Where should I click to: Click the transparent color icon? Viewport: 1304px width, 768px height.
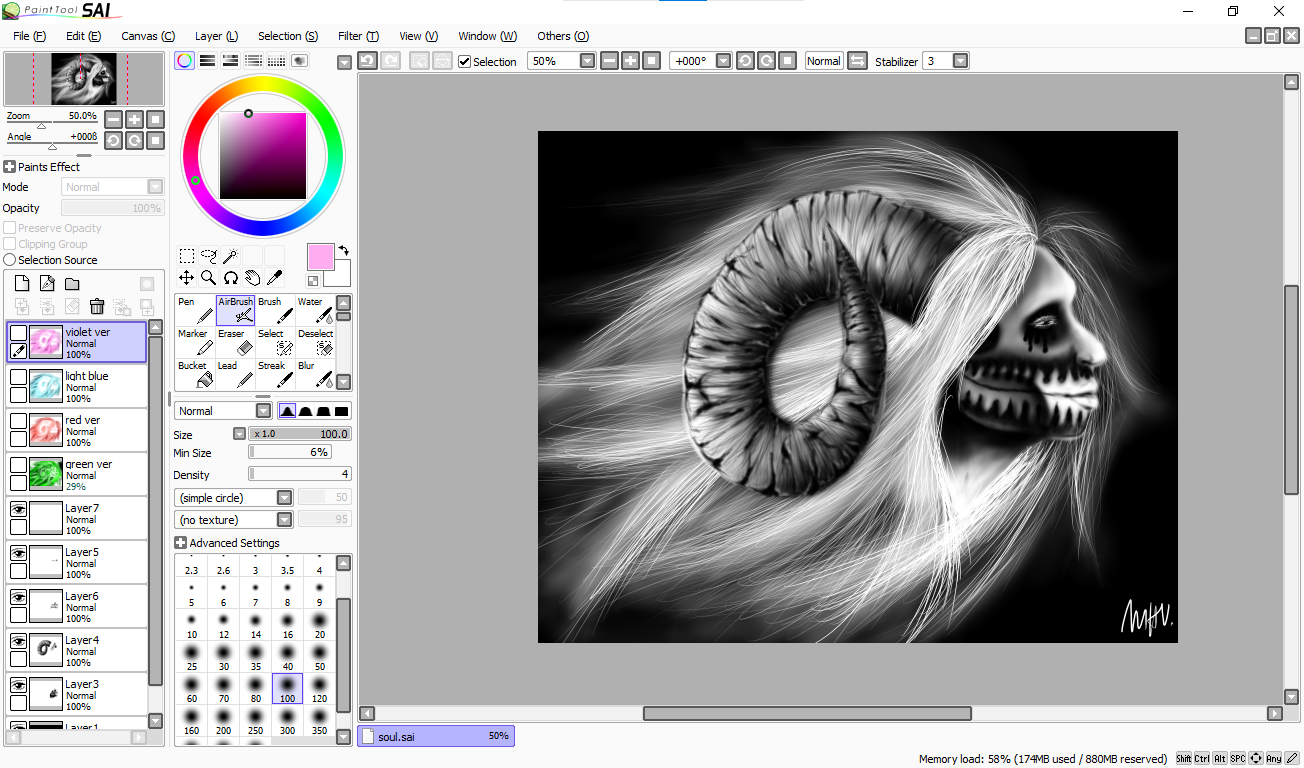point(313,281)
